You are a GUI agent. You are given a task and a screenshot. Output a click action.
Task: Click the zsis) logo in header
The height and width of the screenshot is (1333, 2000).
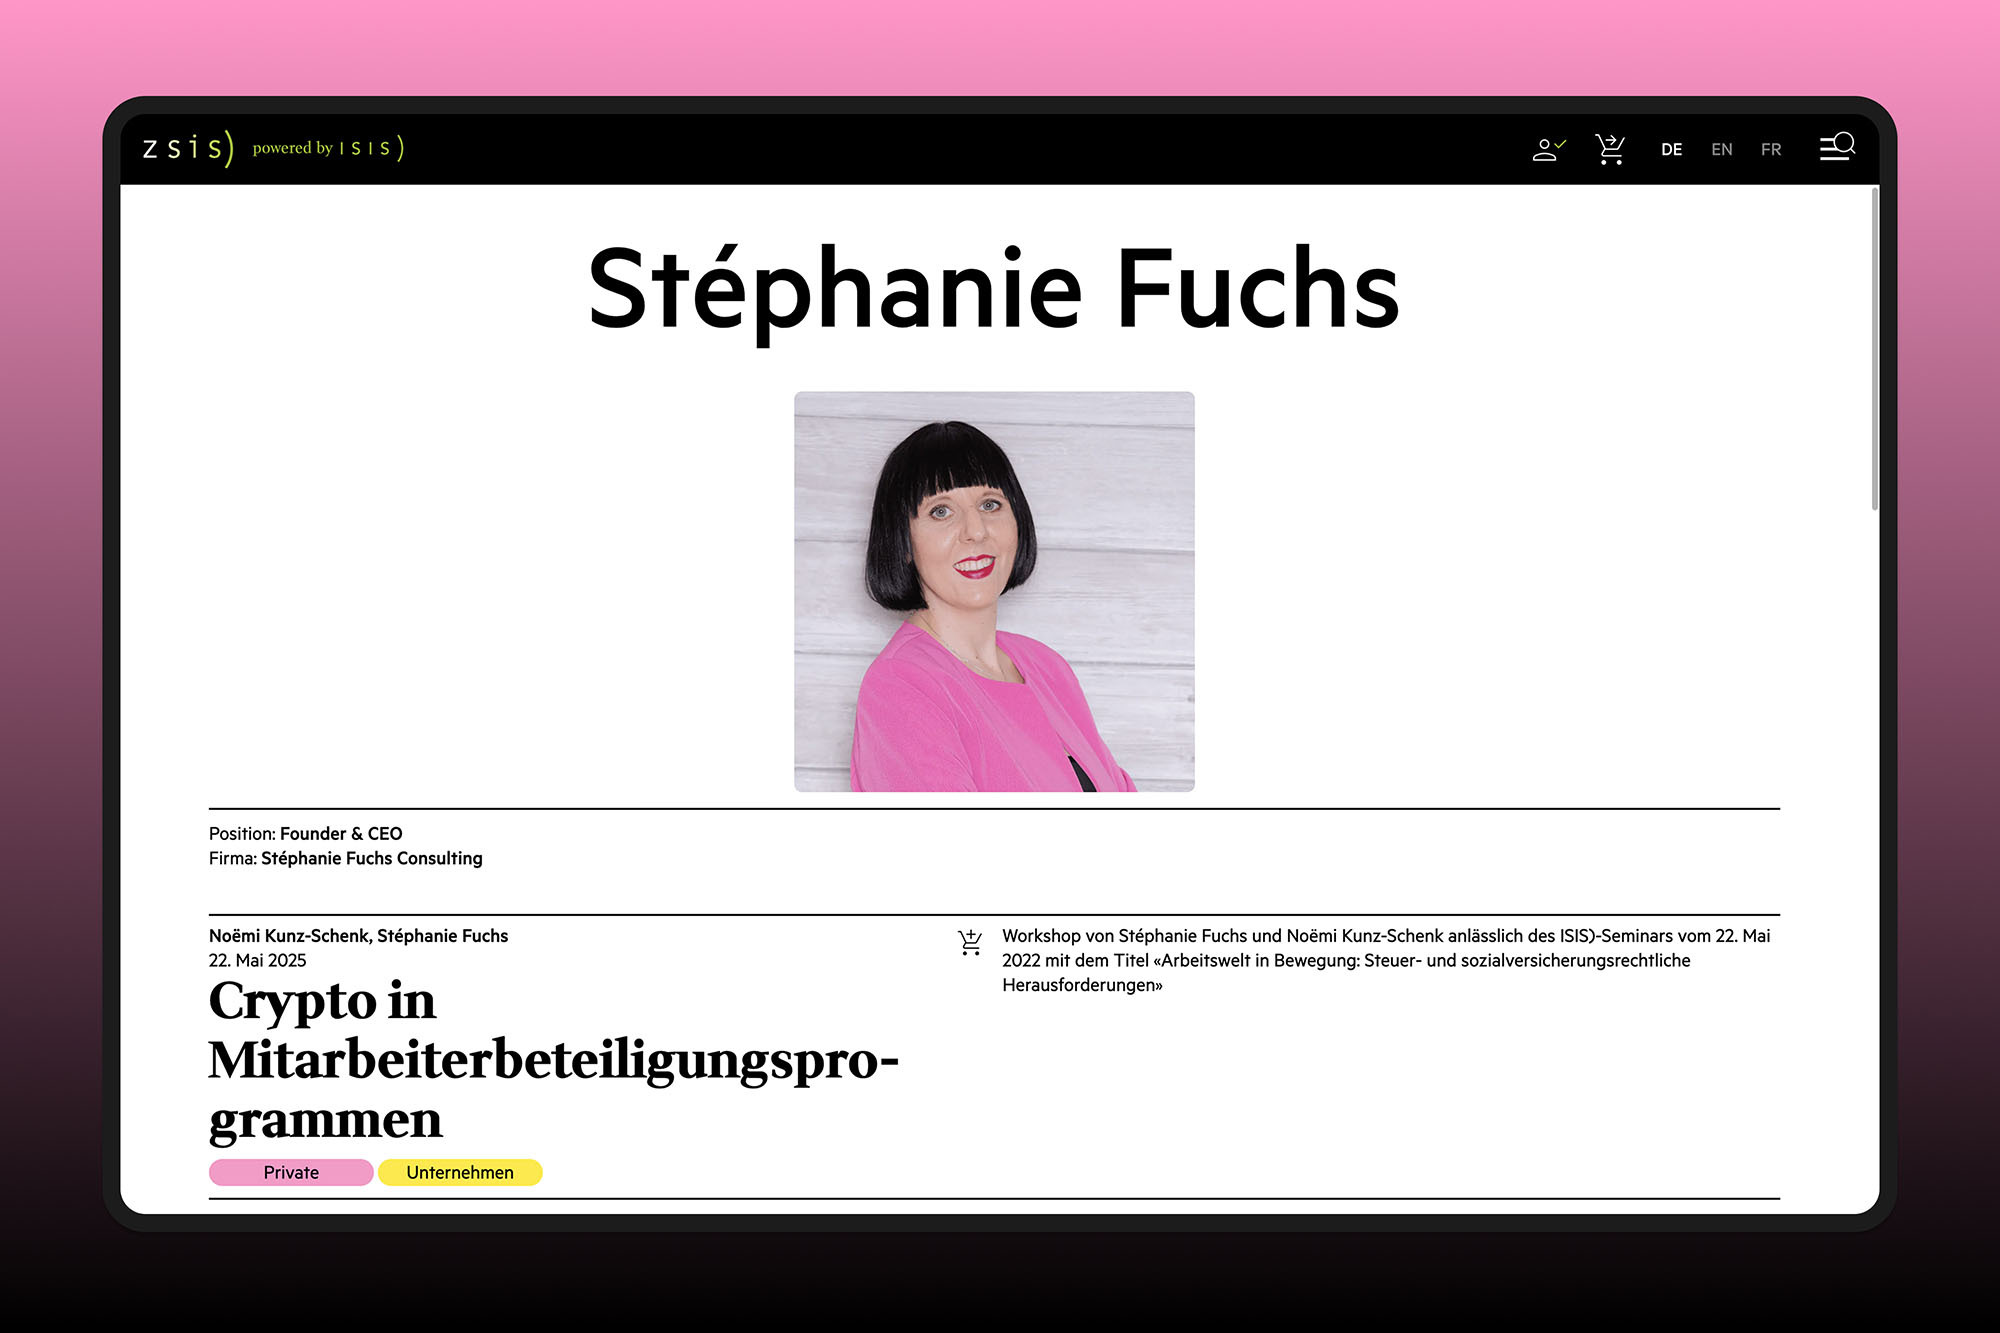point(188,148)
